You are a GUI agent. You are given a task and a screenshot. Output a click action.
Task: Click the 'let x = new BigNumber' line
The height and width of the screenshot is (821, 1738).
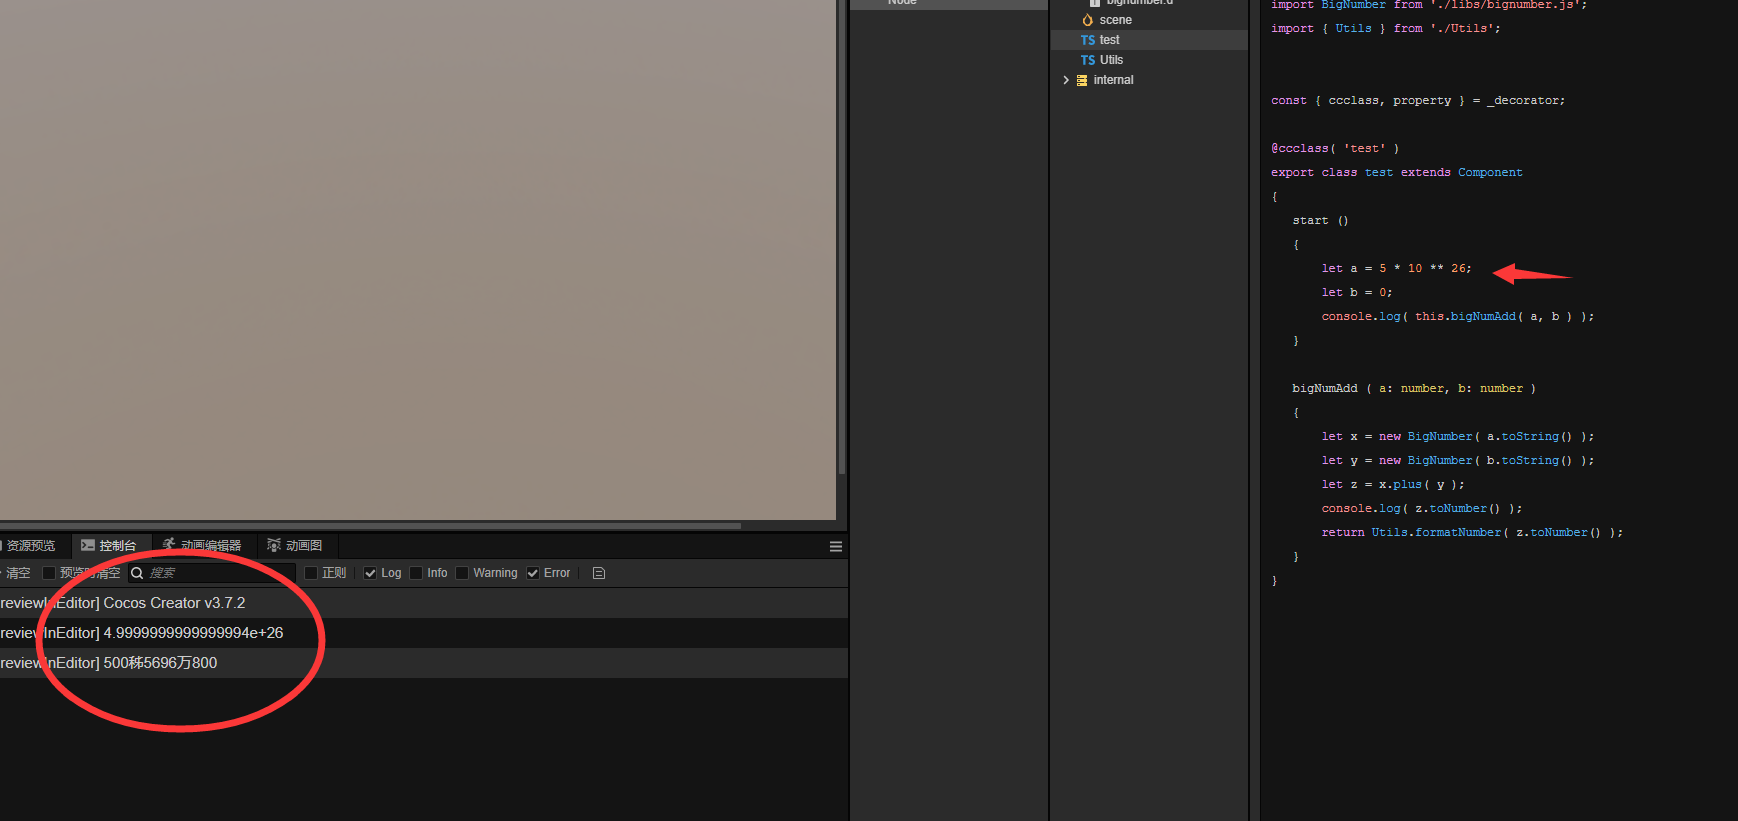[x=1458, y=436]
